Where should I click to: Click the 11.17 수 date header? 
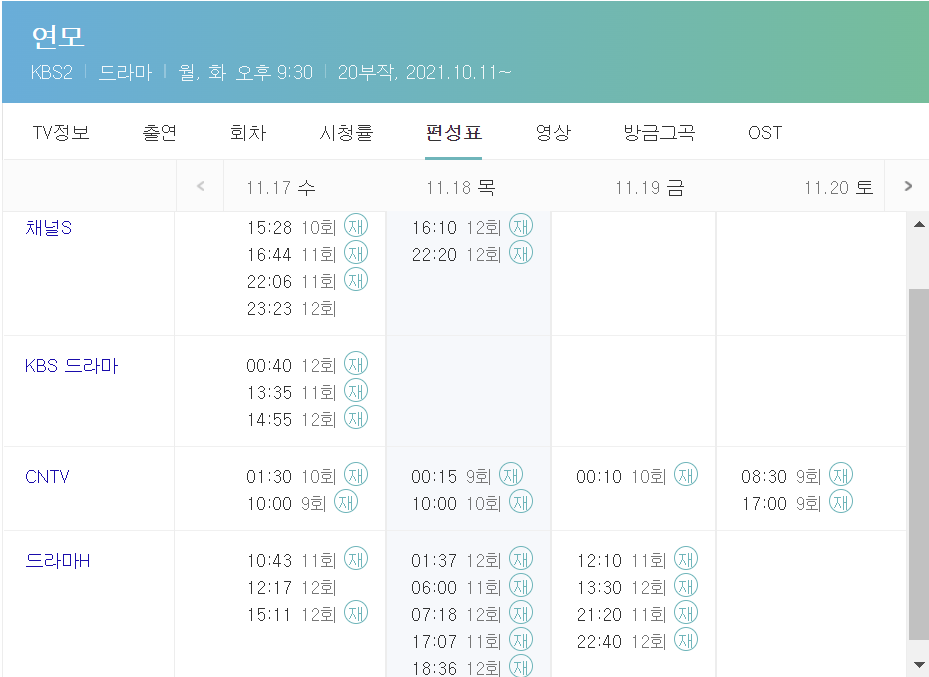281,188
